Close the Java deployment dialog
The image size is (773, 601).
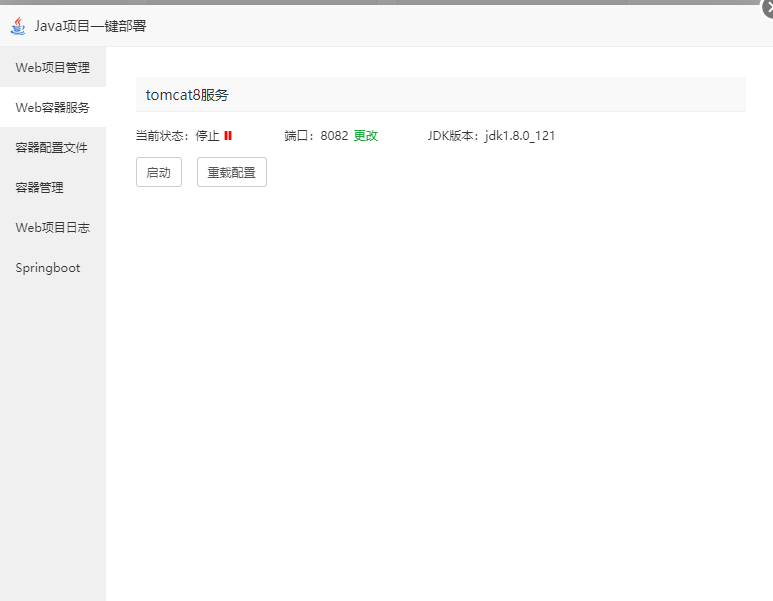[x=768, y=9]
